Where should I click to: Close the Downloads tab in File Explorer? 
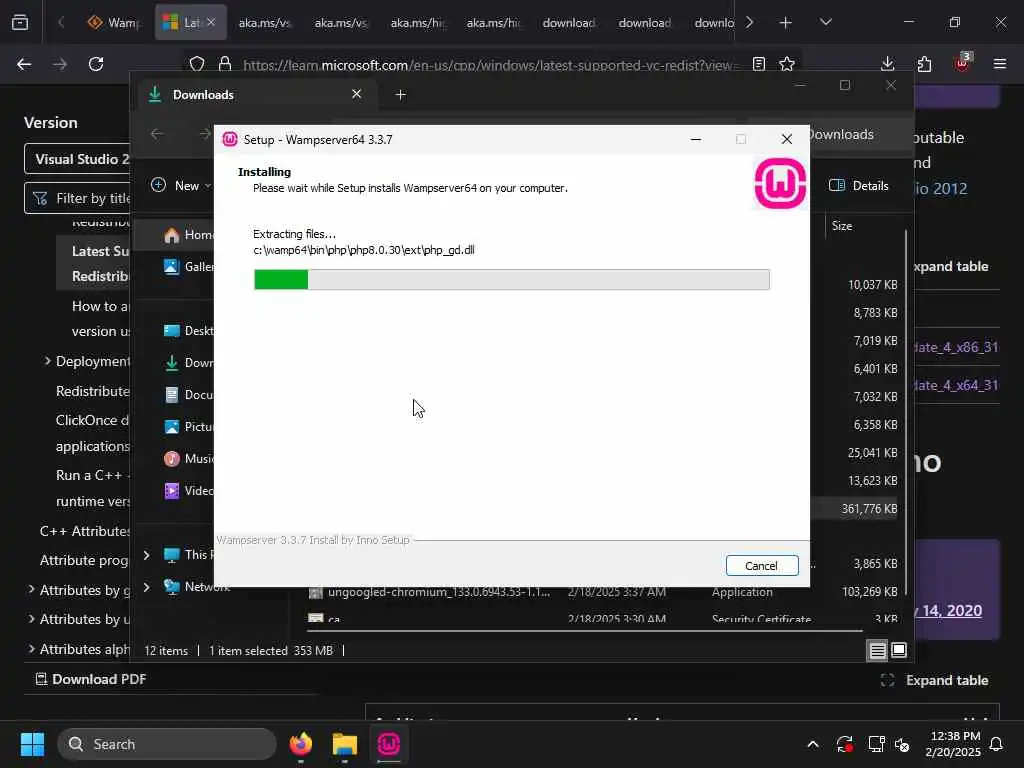[357, 94]
